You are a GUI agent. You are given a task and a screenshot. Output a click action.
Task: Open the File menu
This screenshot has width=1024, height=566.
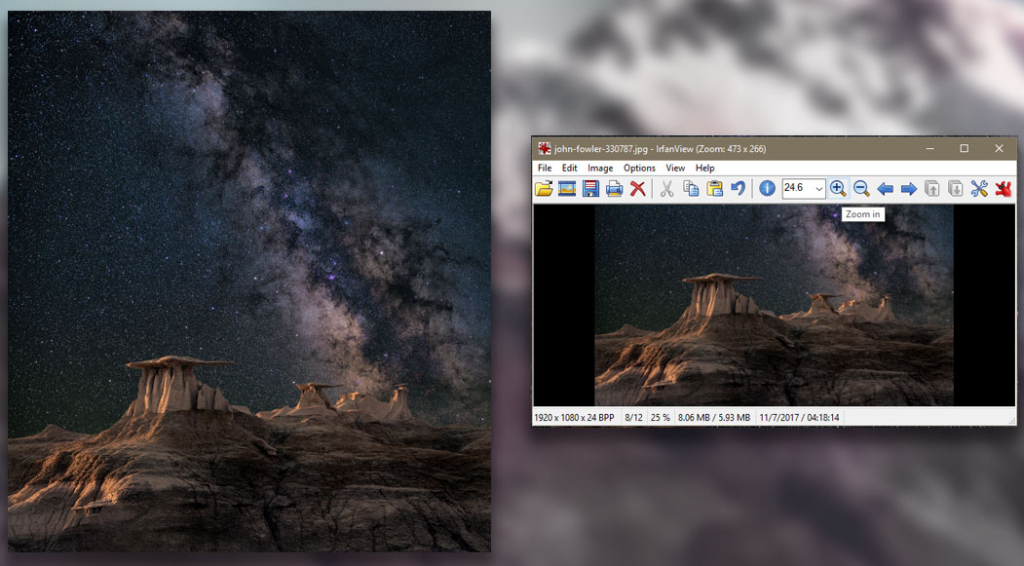coord(545,168)
